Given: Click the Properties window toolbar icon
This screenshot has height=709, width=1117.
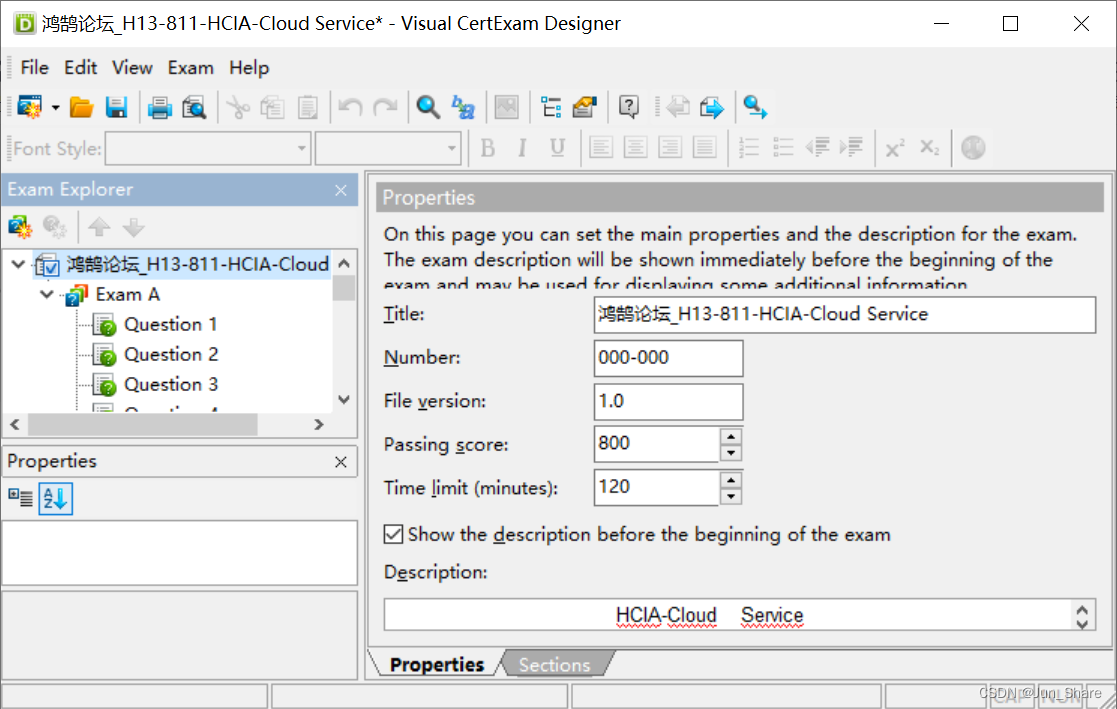Looking at the screenshot, I should coord(584,108).
